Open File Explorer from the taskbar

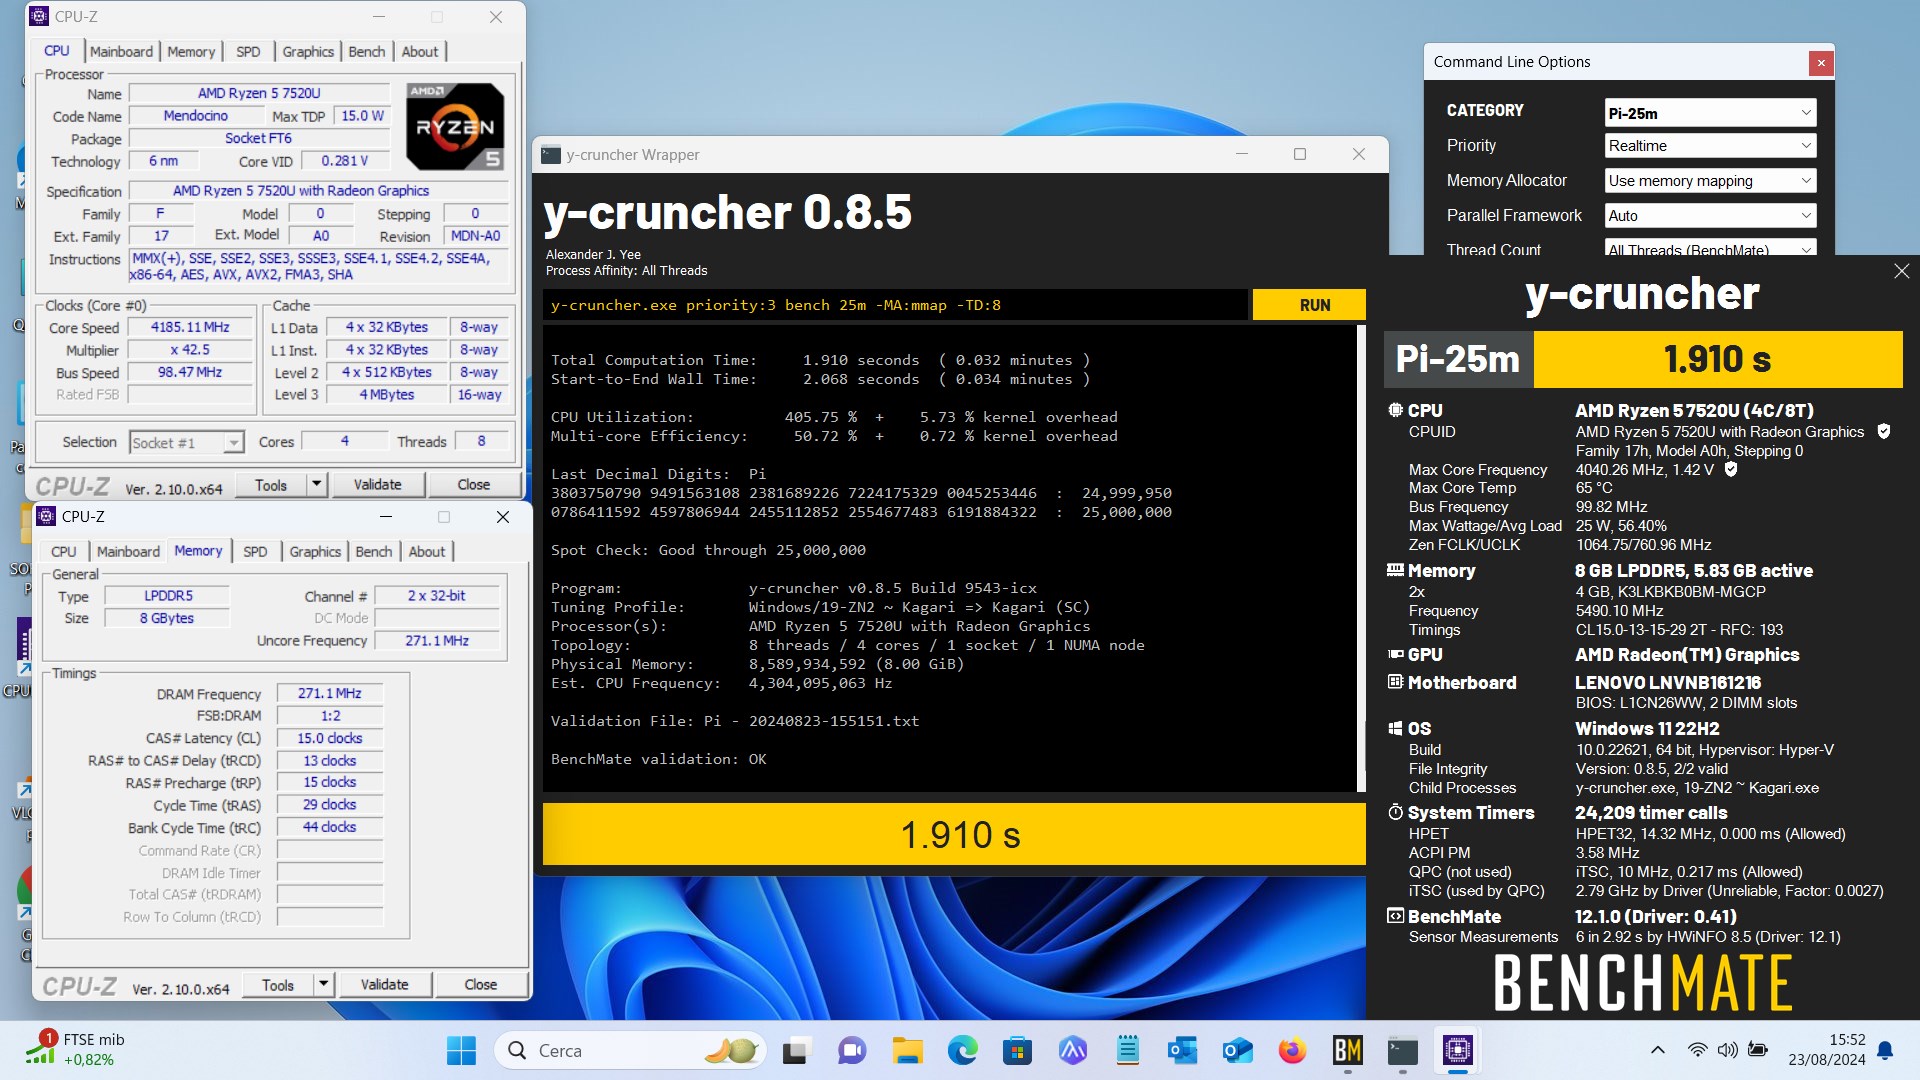[907, 1050]
